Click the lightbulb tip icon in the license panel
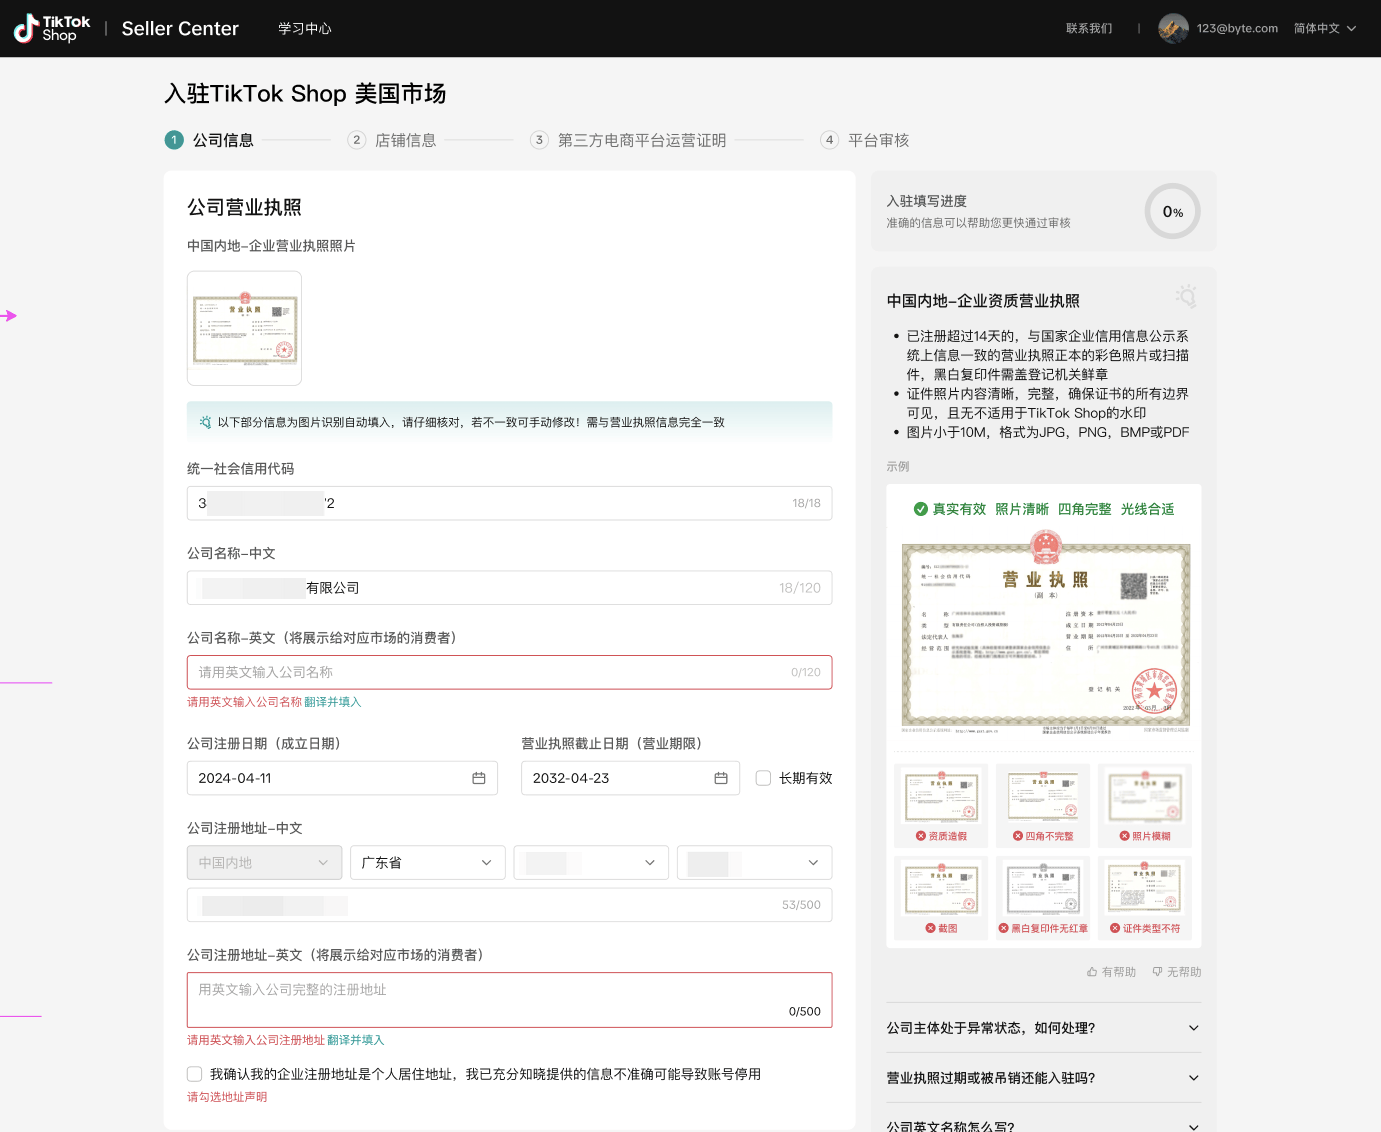1381x1132 pixels. pyautogui.click(x=1186, y=297)
